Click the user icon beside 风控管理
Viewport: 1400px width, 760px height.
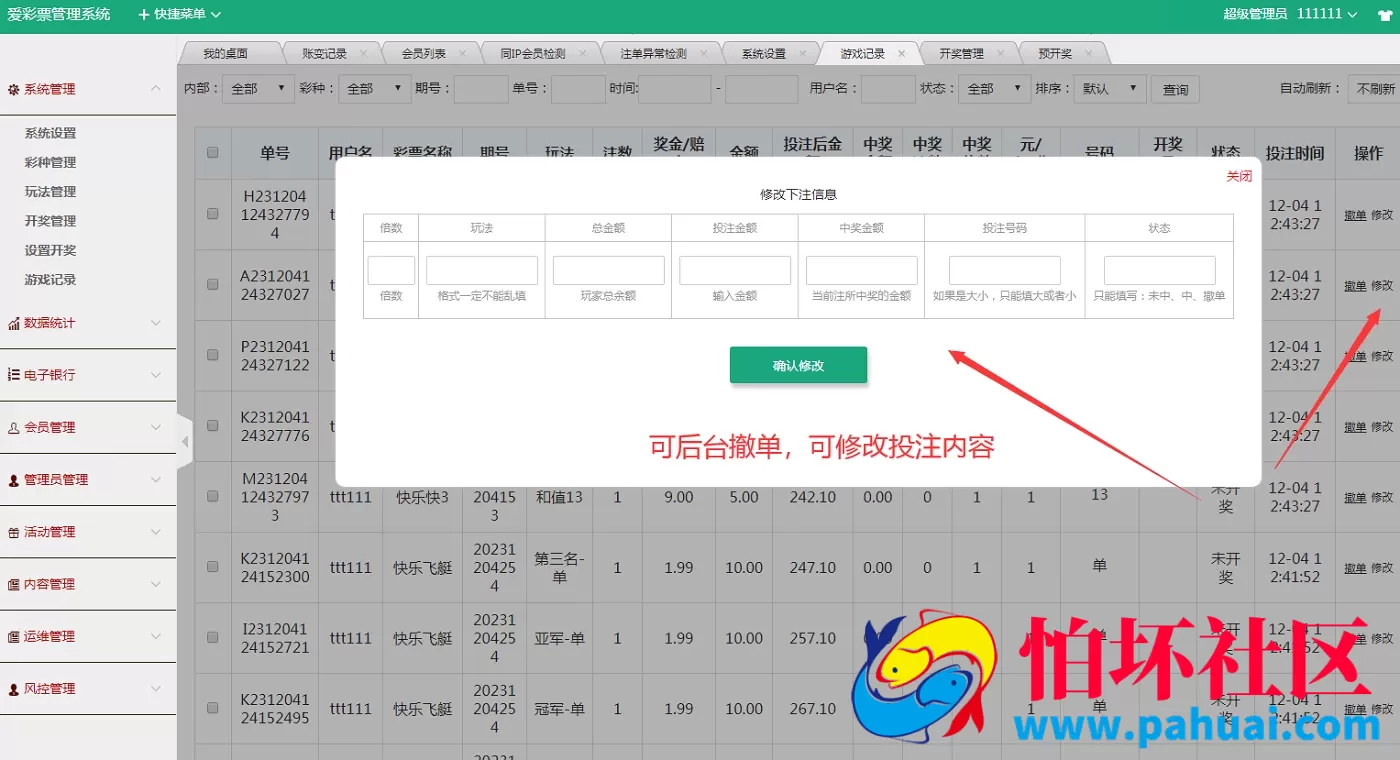click(14, 689)
